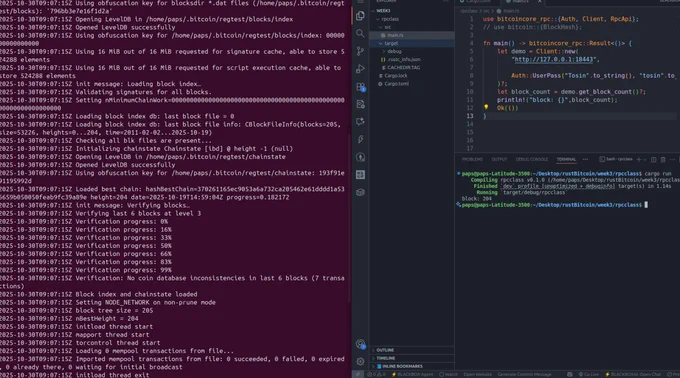Viewport: 680px width, 378px height.
Task: Click Open Website in the status bar
Action: click(477, 375)
